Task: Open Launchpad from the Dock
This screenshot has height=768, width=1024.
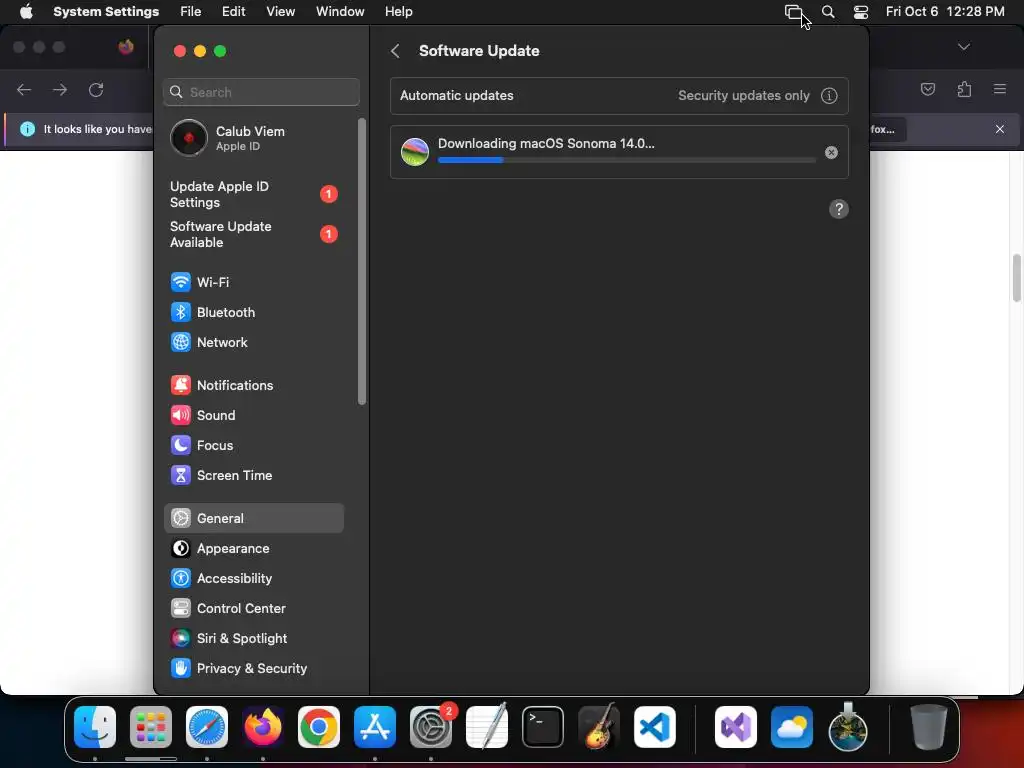Action: (x=151, y=727)
